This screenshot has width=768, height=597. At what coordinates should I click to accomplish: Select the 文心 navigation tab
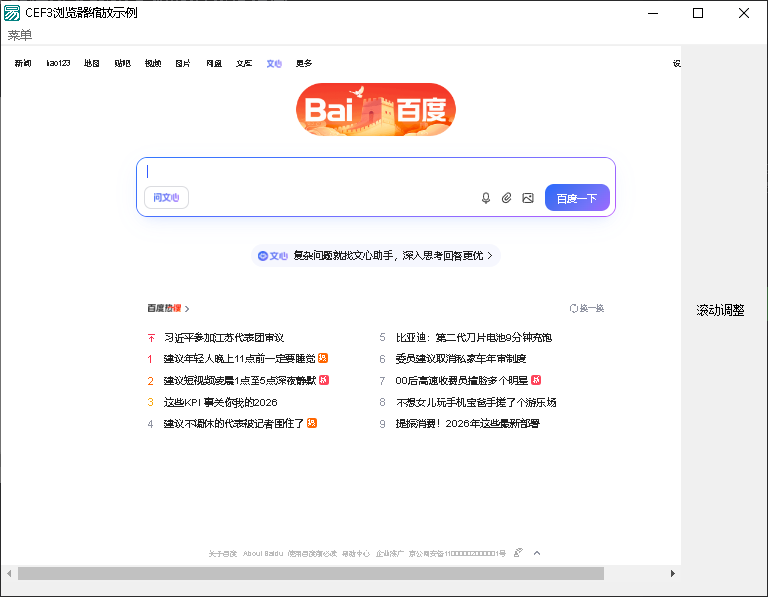point(274,63)
